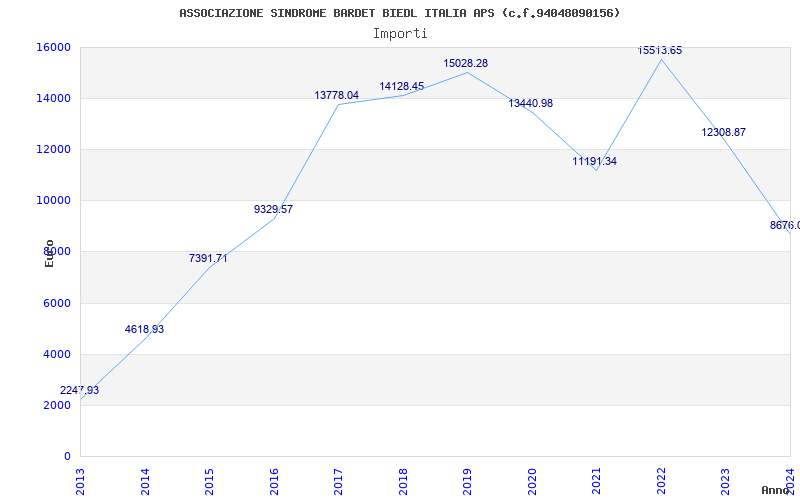Select data label 4618.93
The width and height of the screenshot is (800, 500).
[x=144, y=330]
